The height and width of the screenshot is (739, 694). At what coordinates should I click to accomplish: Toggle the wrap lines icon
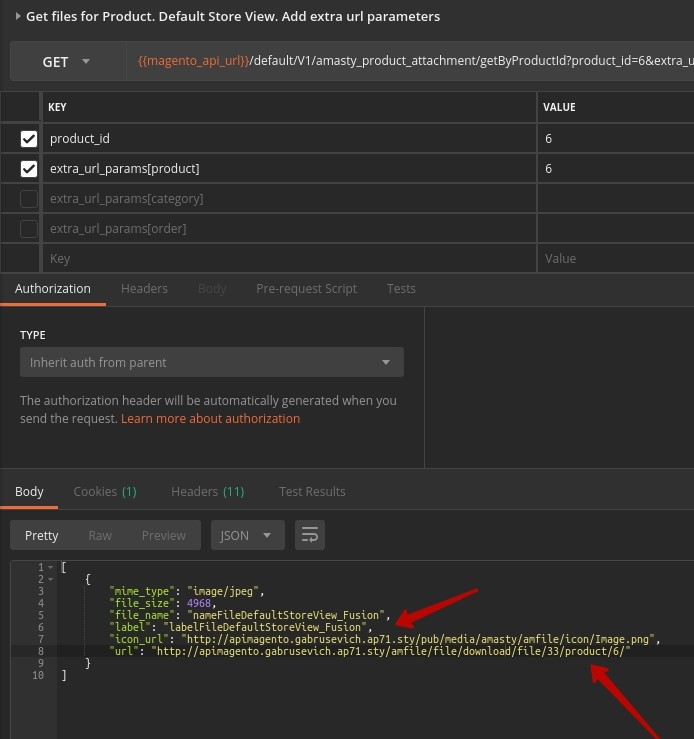[310, 536]
